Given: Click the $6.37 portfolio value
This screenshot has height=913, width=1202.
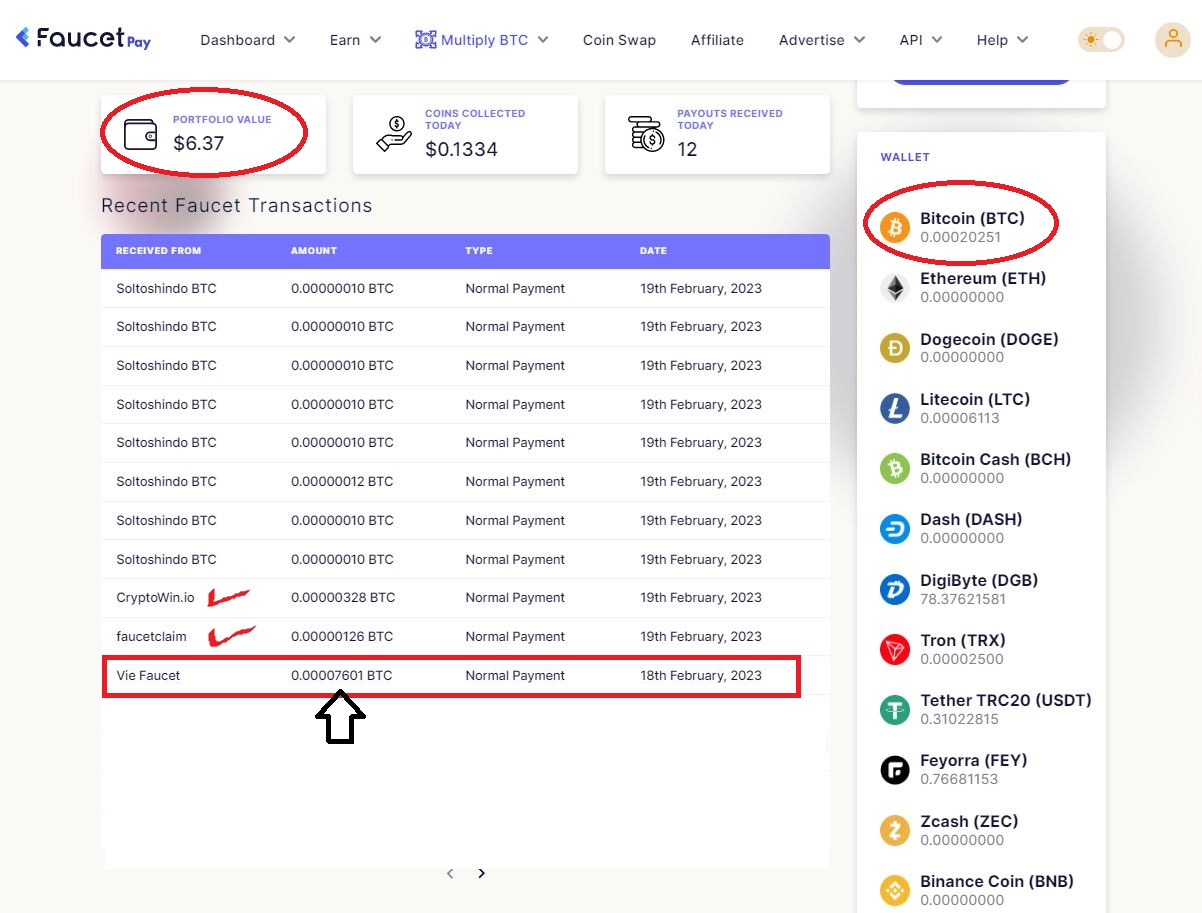Looking at the screenshot, I should click(199, 144).
